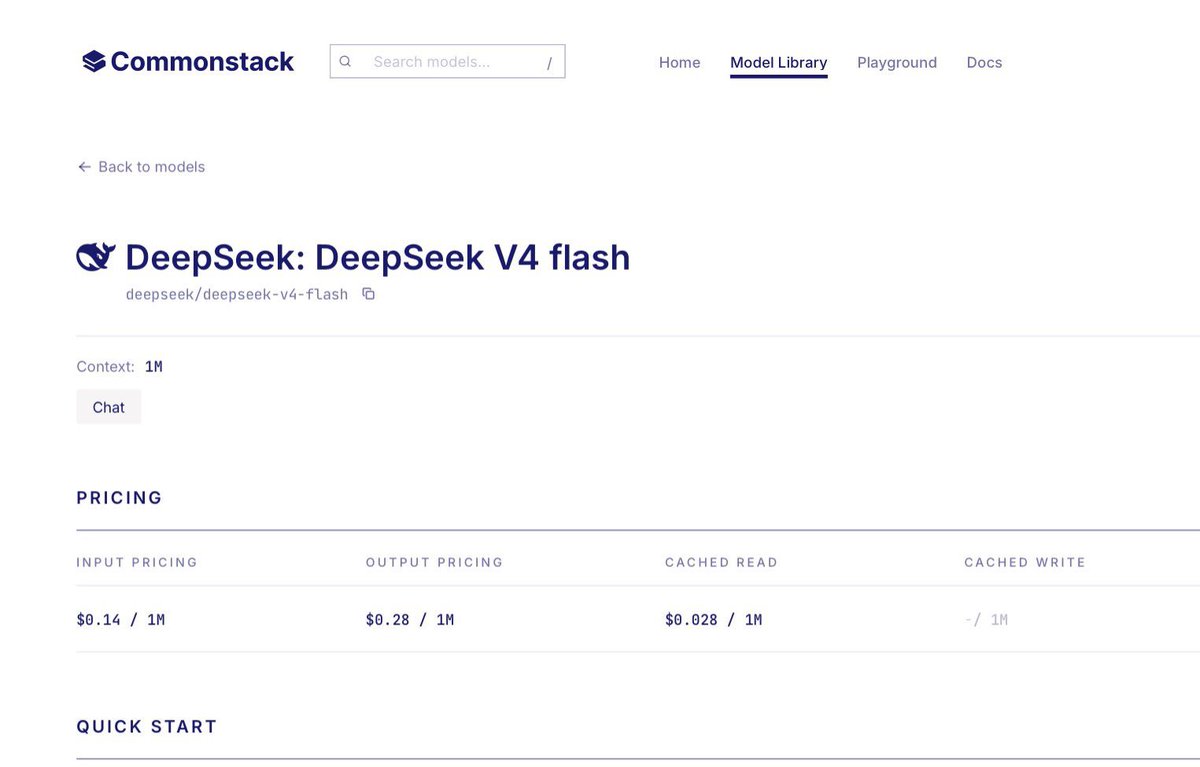This screenshot has width=1200, height=767.
Task: Return via Back to models link
Action: [141, 167]
